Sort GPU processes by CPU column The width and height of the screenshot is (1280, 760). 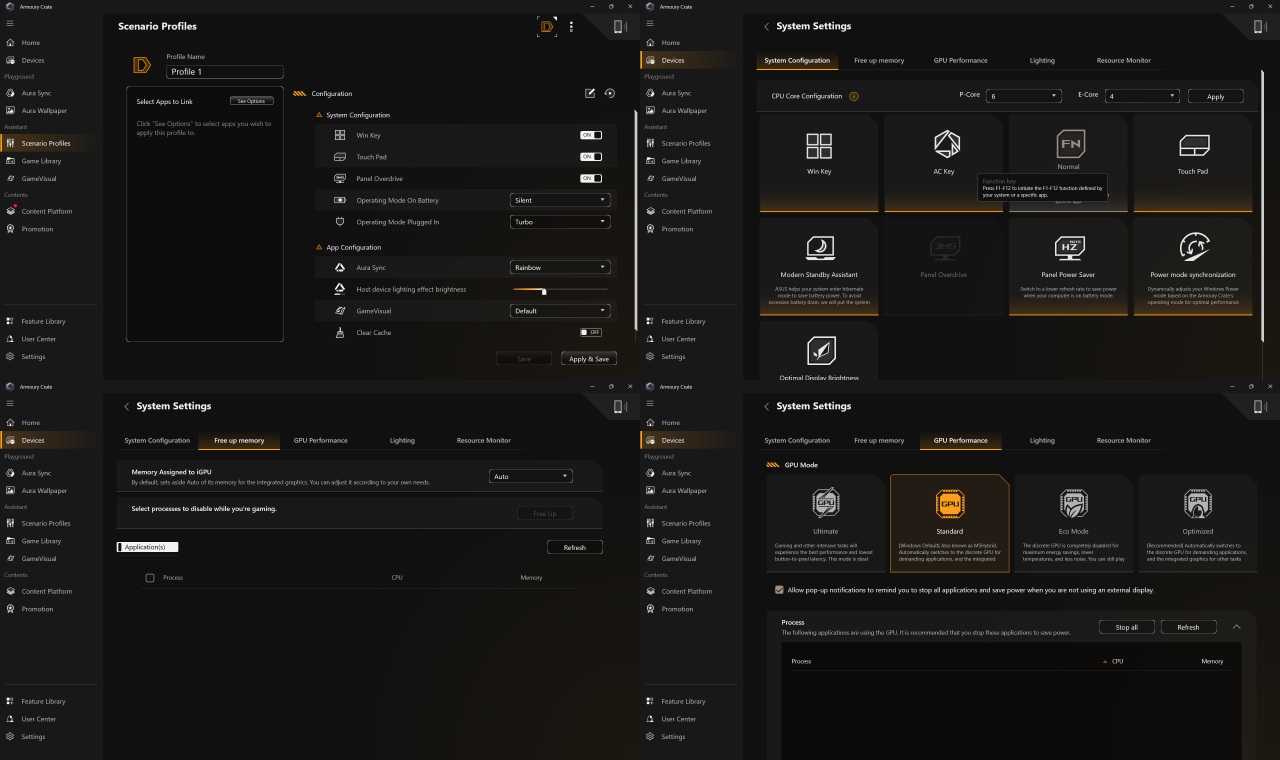(1113, 661)
